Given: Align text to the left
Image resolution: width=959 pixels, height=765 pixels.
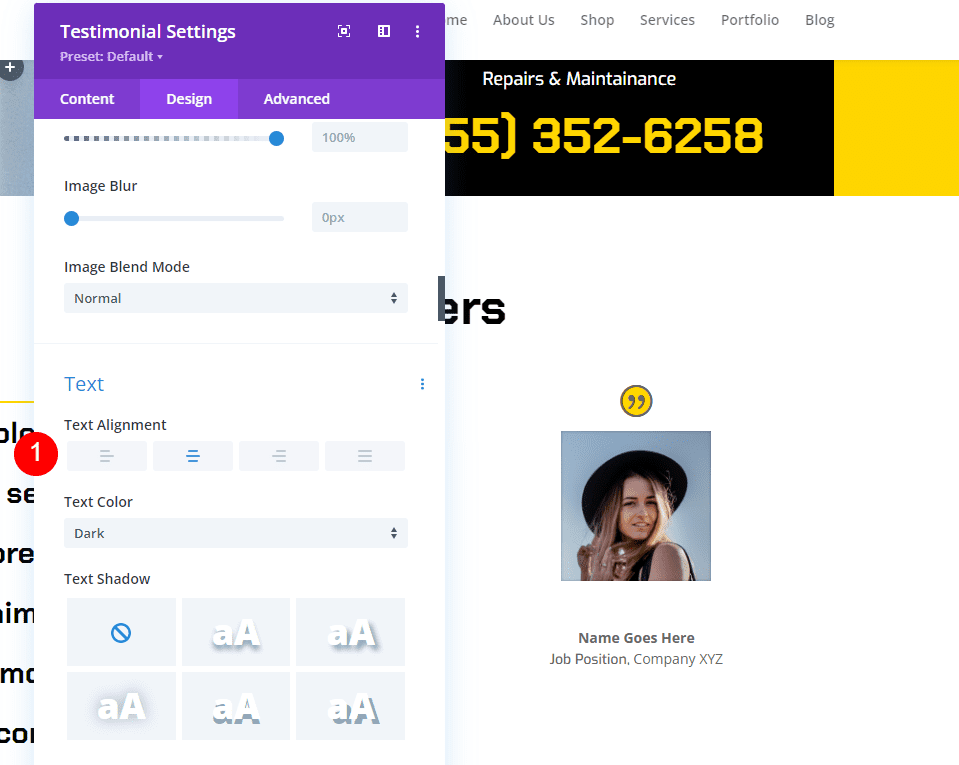Looking at the screenshot, I should 107,456.
